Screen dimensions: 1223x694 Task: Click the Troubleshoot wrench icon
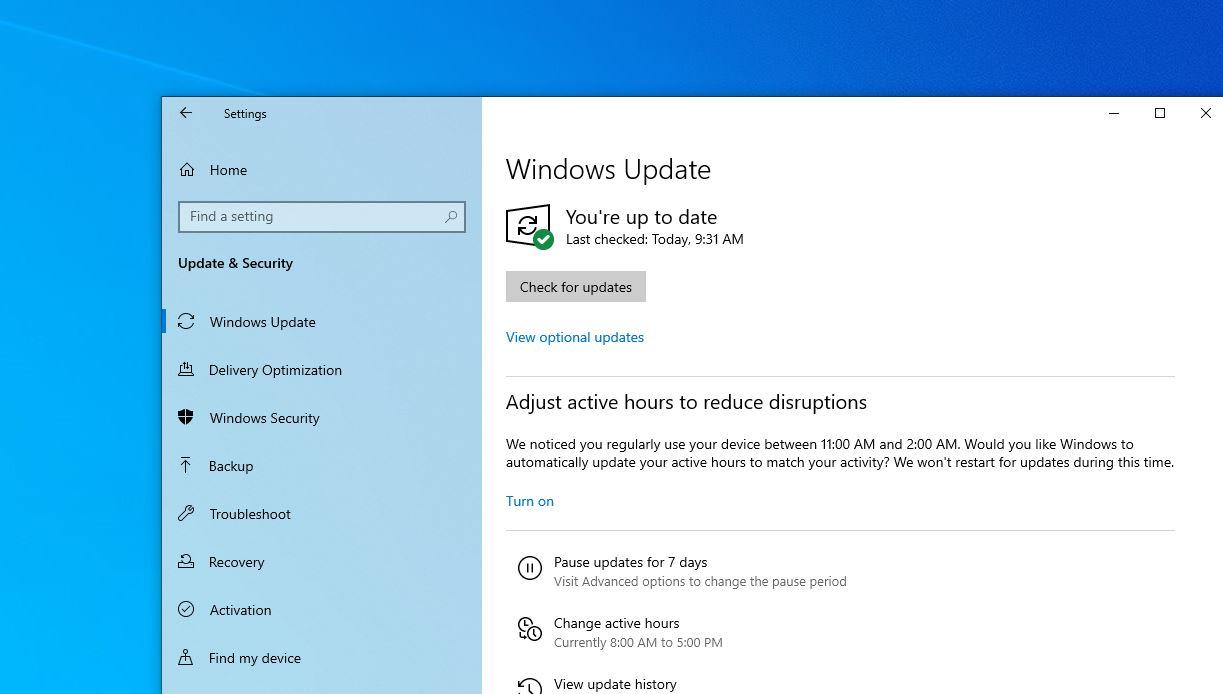186,514
